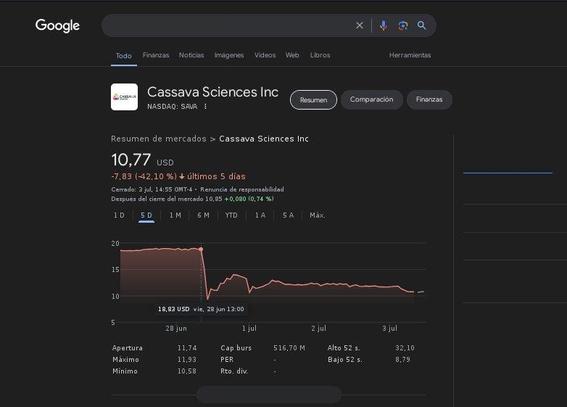Choose the 1 A chart range
The width and height of the screenshot is (567, 407).
[x=260, y=215]
